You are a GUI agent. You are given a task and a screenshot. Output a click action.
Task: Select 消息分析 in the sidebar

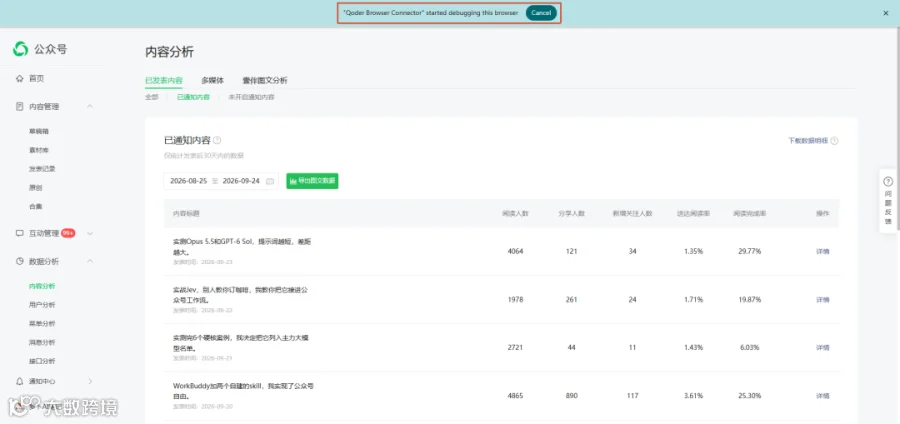[42, 343]
